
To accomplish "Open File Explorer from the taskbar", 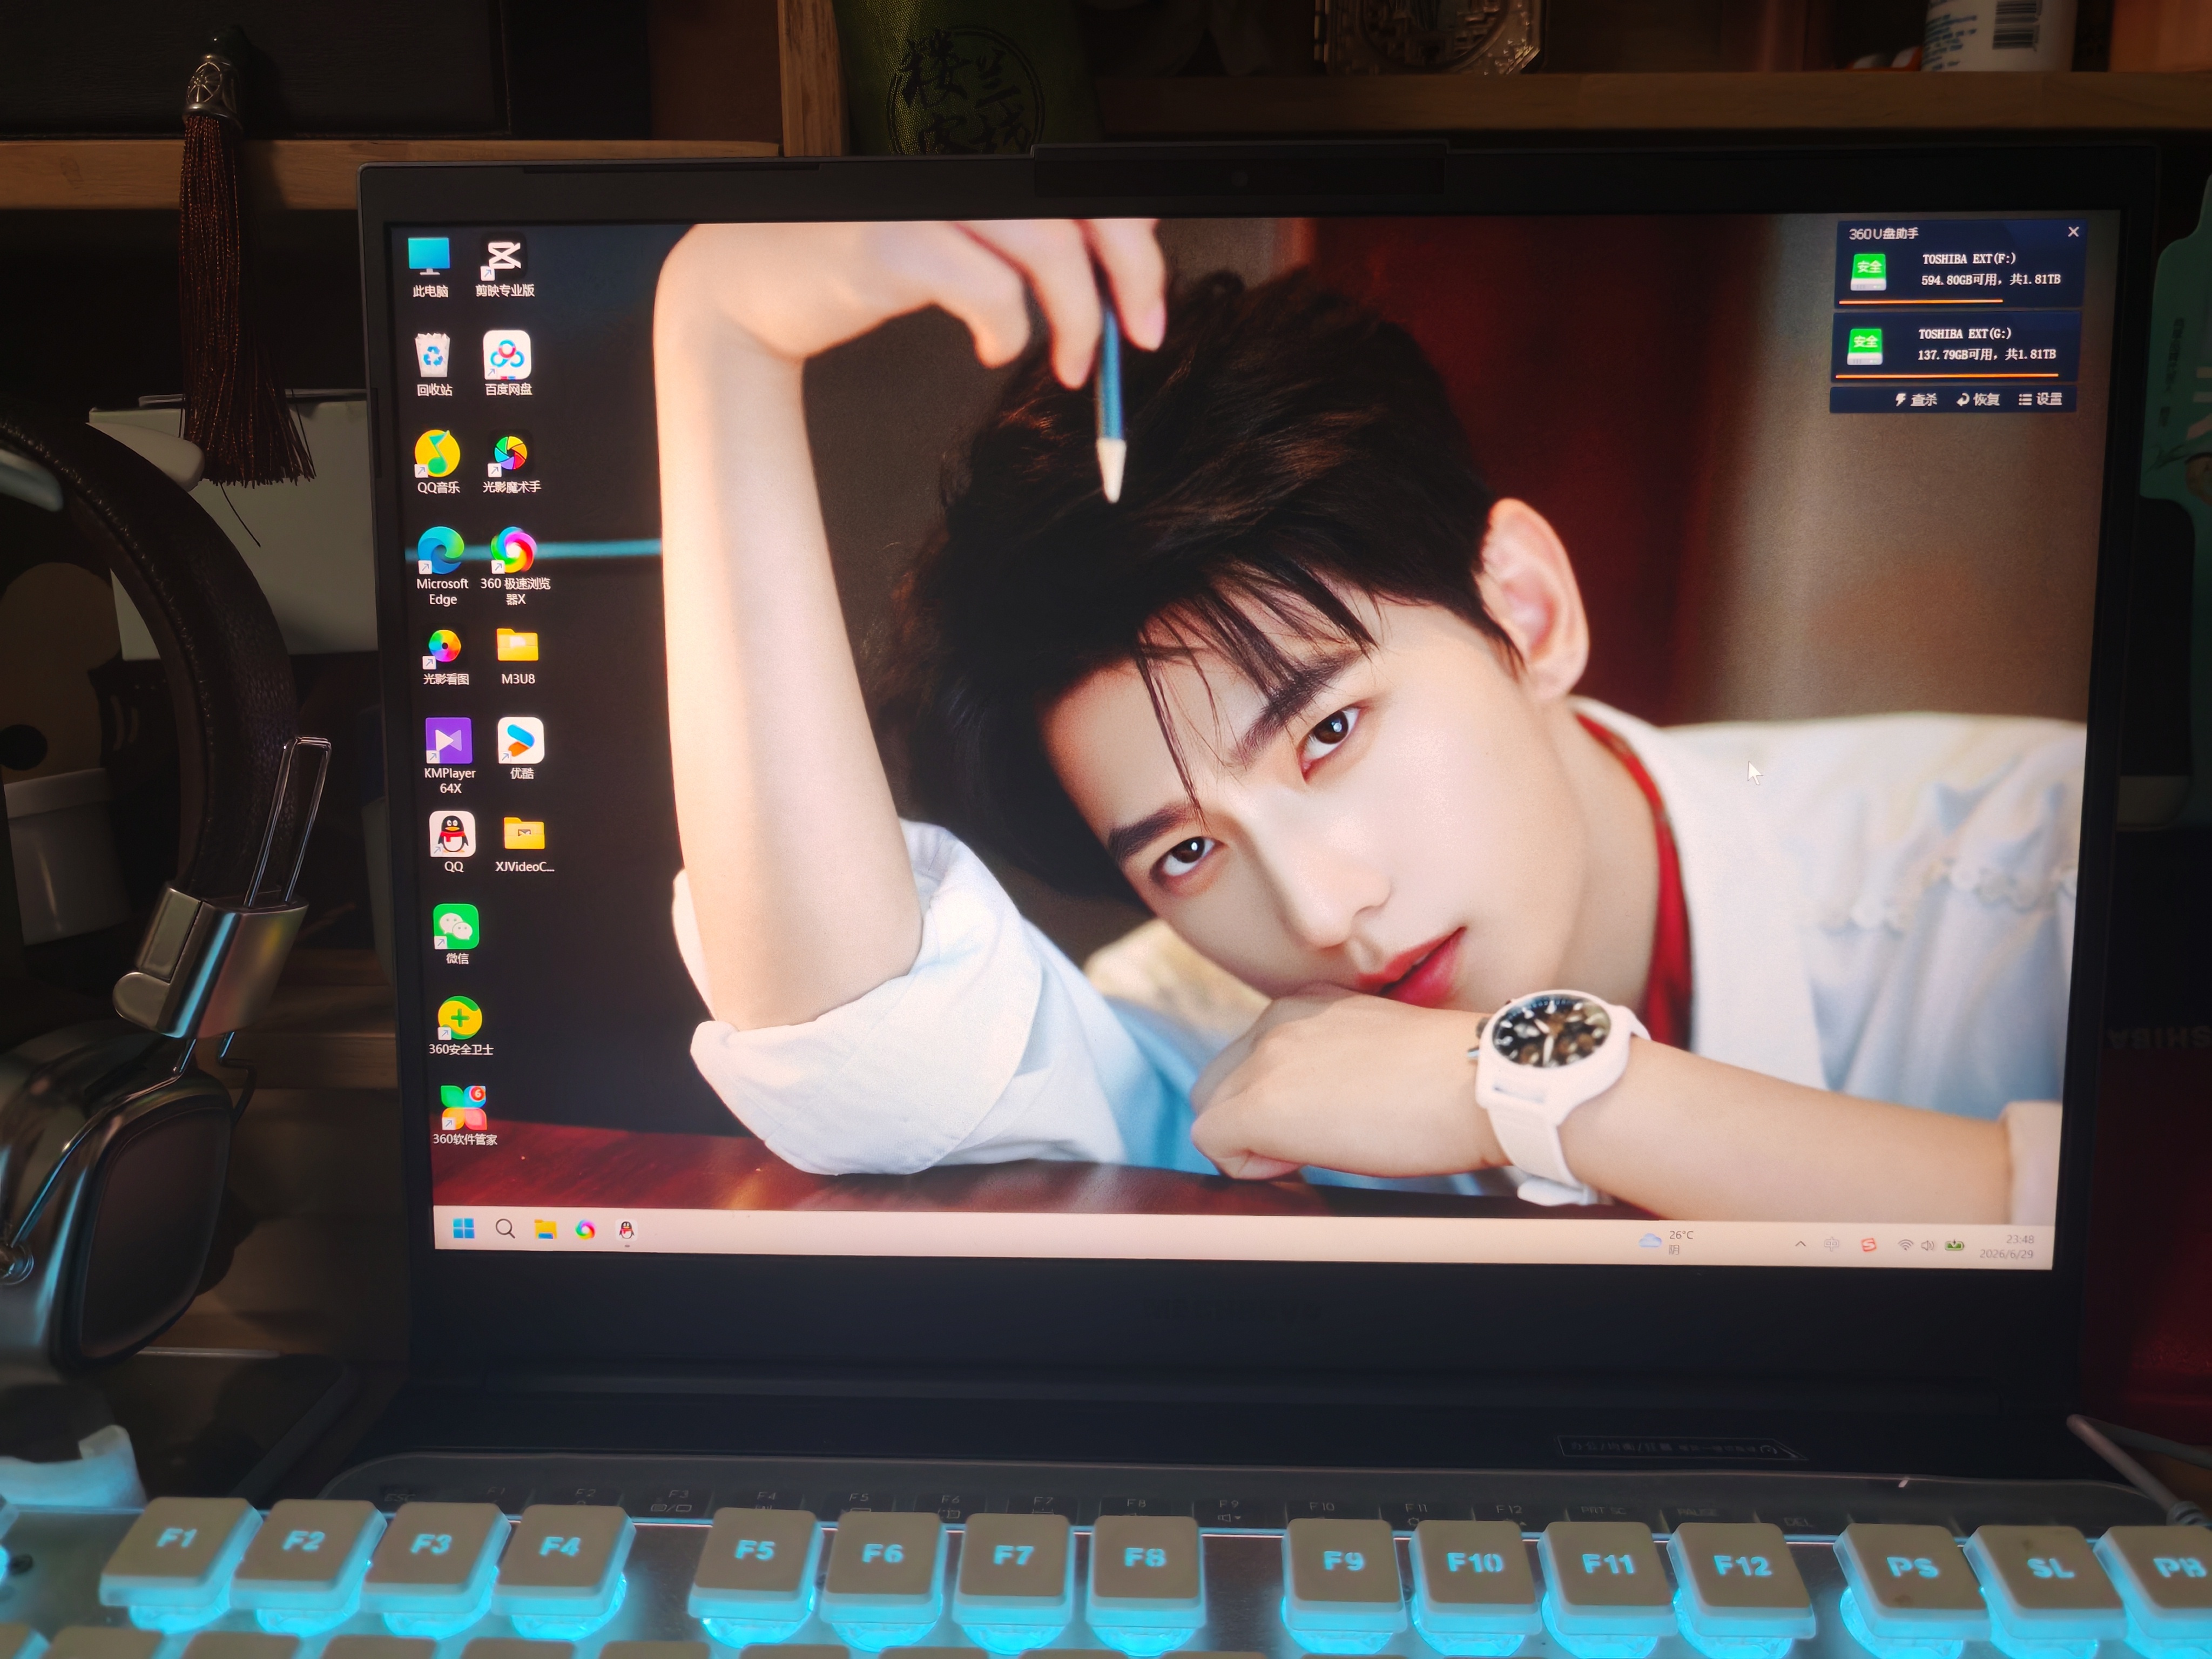I will click(x=545, y=1230).
